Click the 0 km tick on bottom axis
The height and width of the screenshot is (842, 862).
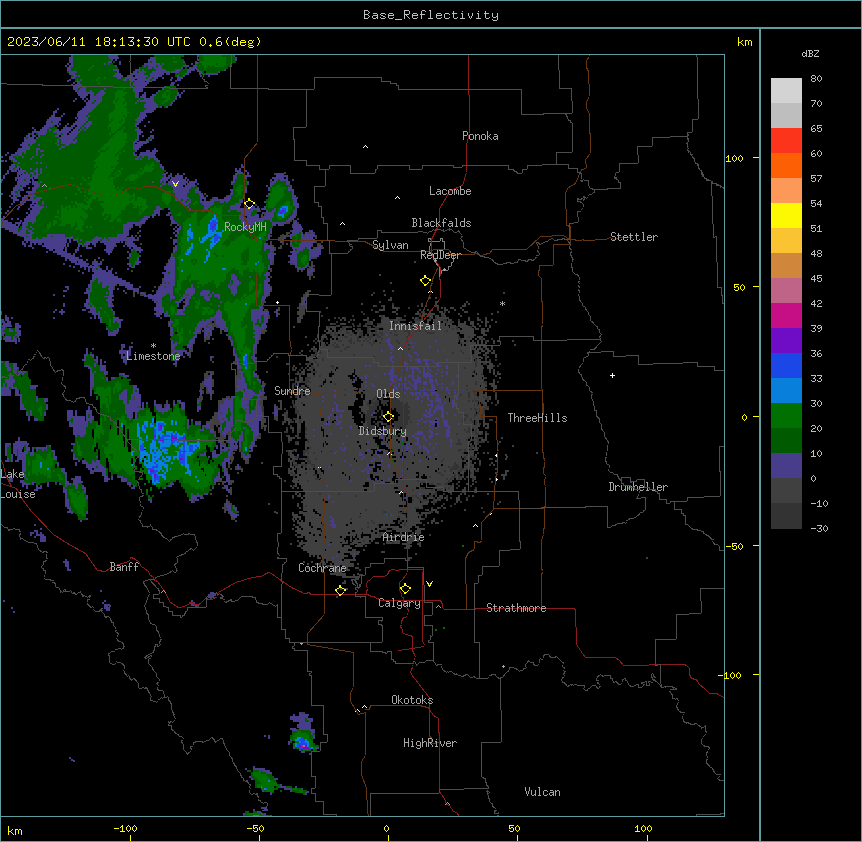(386, 828)
